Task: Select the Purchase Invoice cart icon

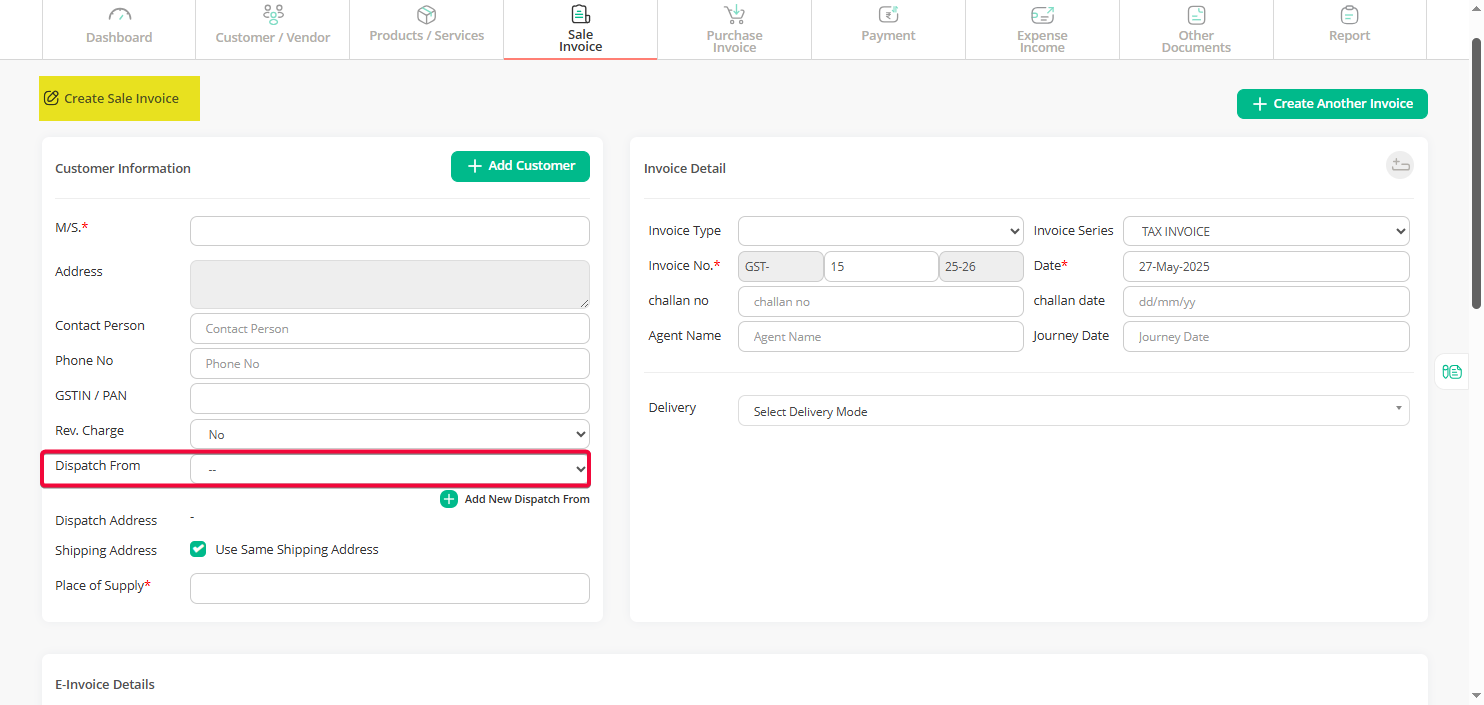Action: [734, 13]
